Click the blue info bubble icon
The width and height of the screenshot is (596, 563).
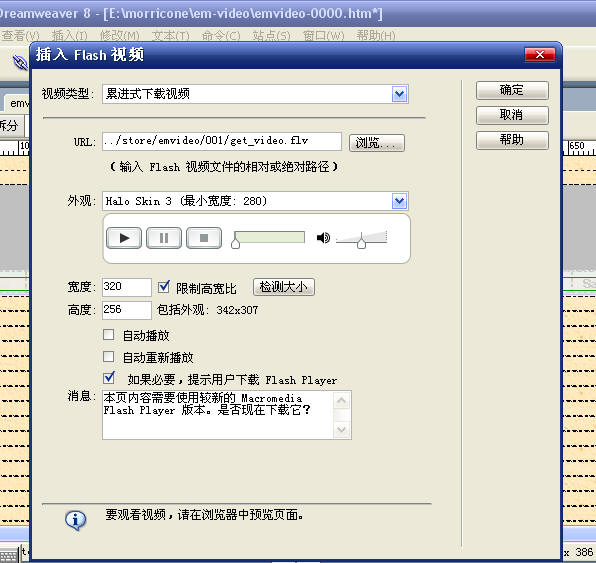tap(75, 520)
